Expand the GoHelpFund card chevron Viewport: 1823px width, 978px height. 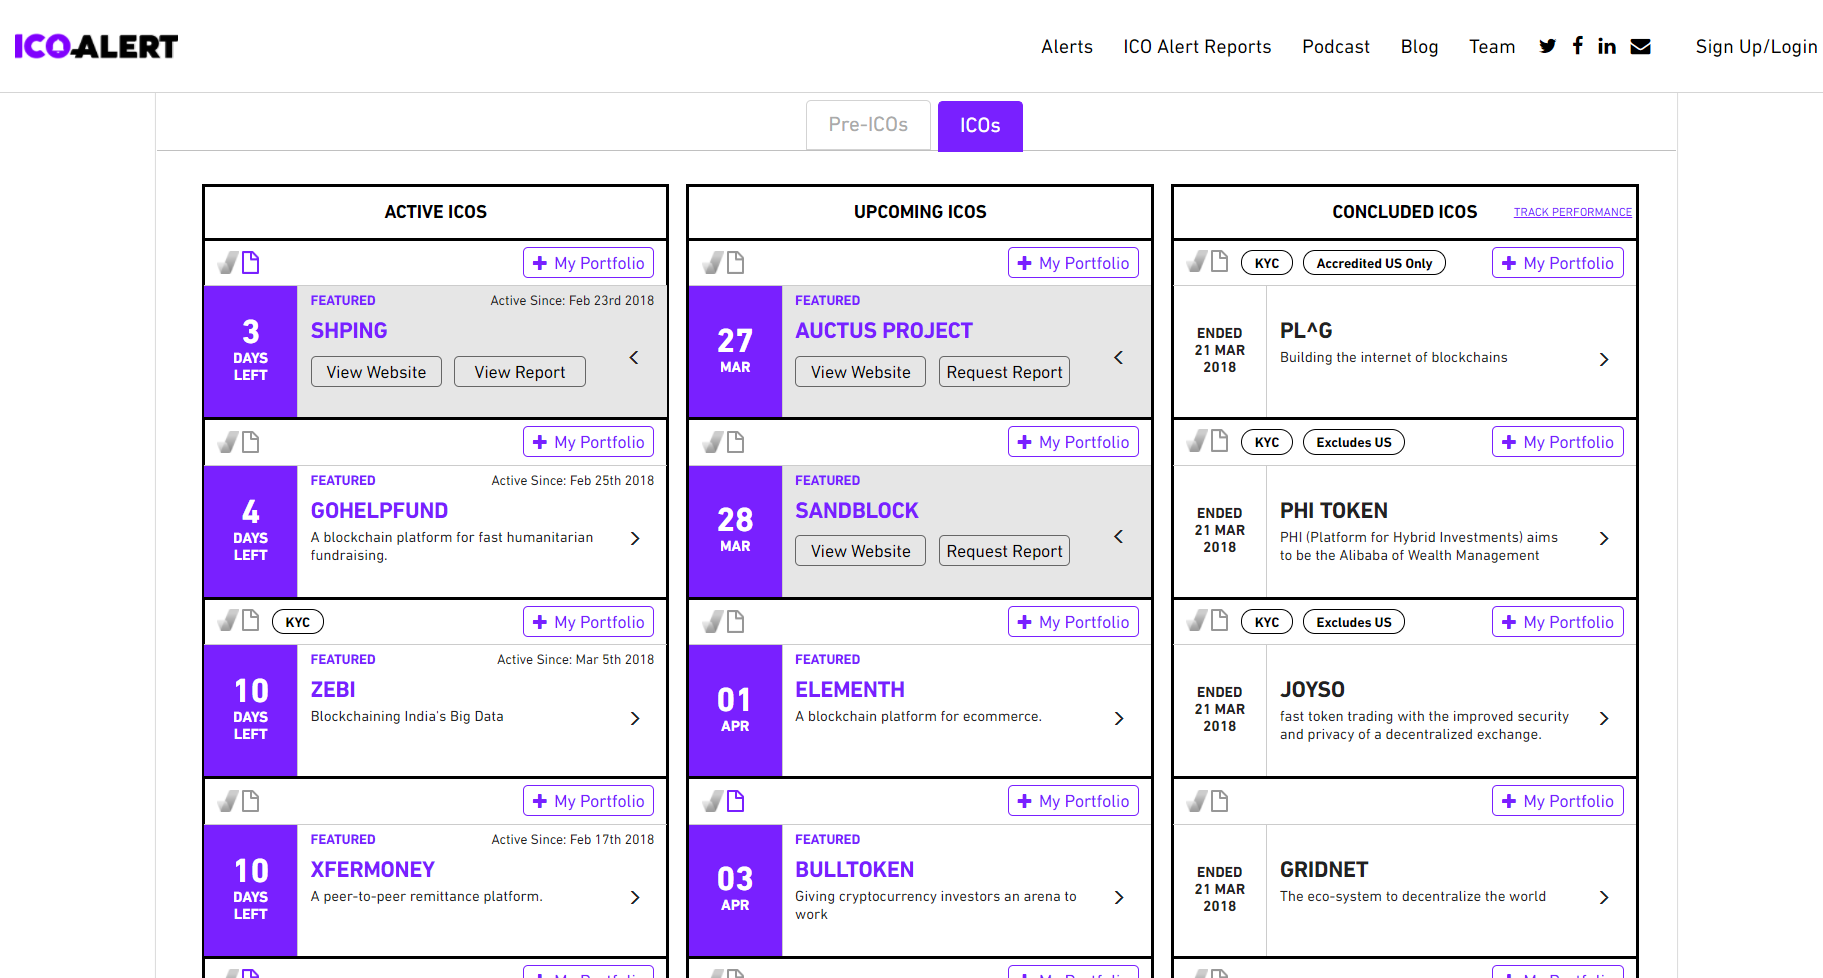pos(635,538)
